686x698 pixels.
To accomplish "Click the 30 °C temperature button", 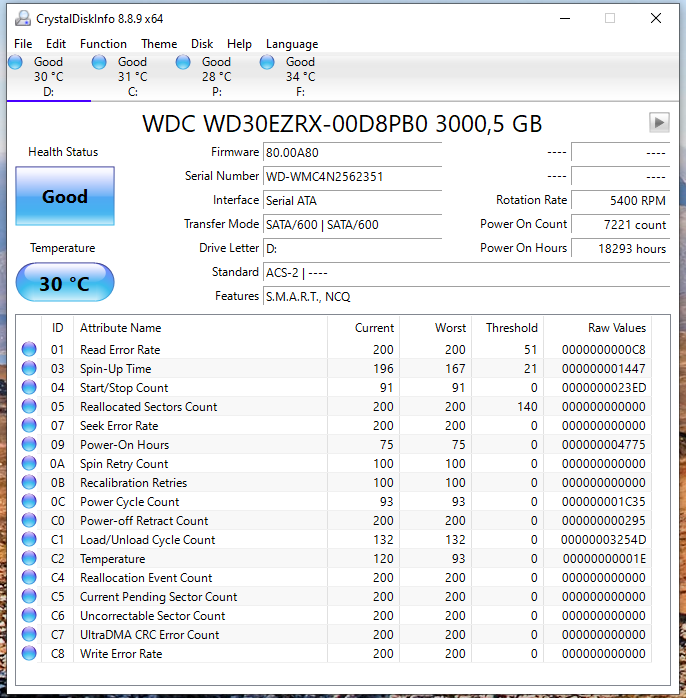I will click(65, 282).
